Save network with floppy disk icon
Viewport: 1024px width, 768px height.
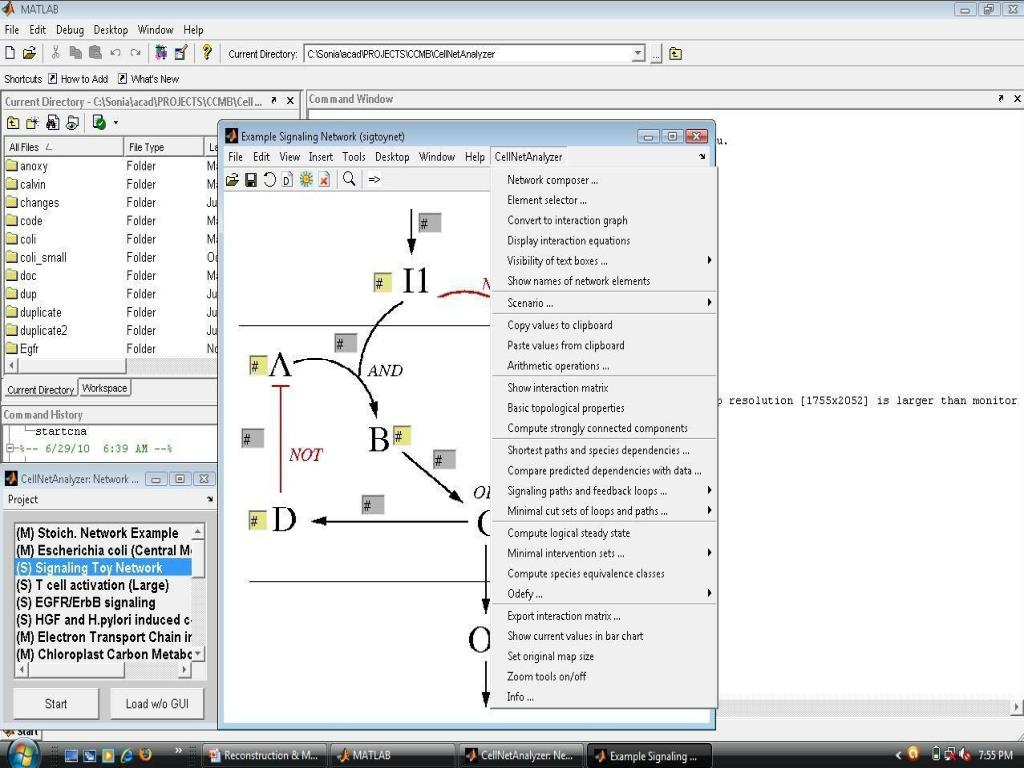[251, 180]
